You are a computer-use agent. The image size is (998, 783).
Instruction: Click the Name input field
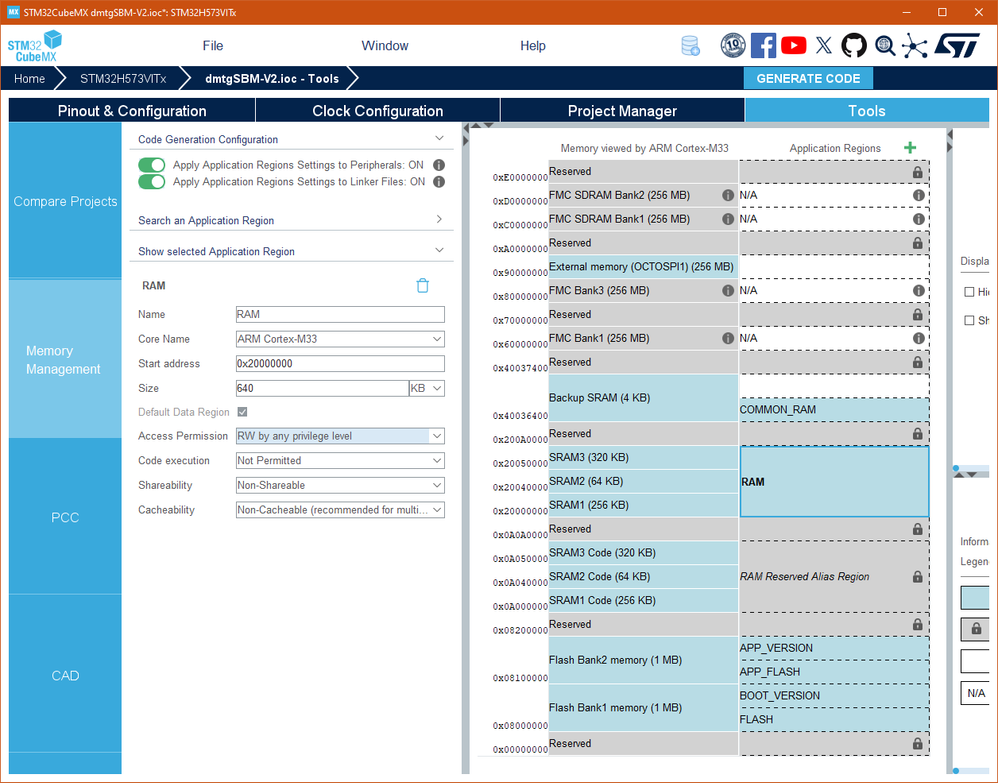point(340,314)
